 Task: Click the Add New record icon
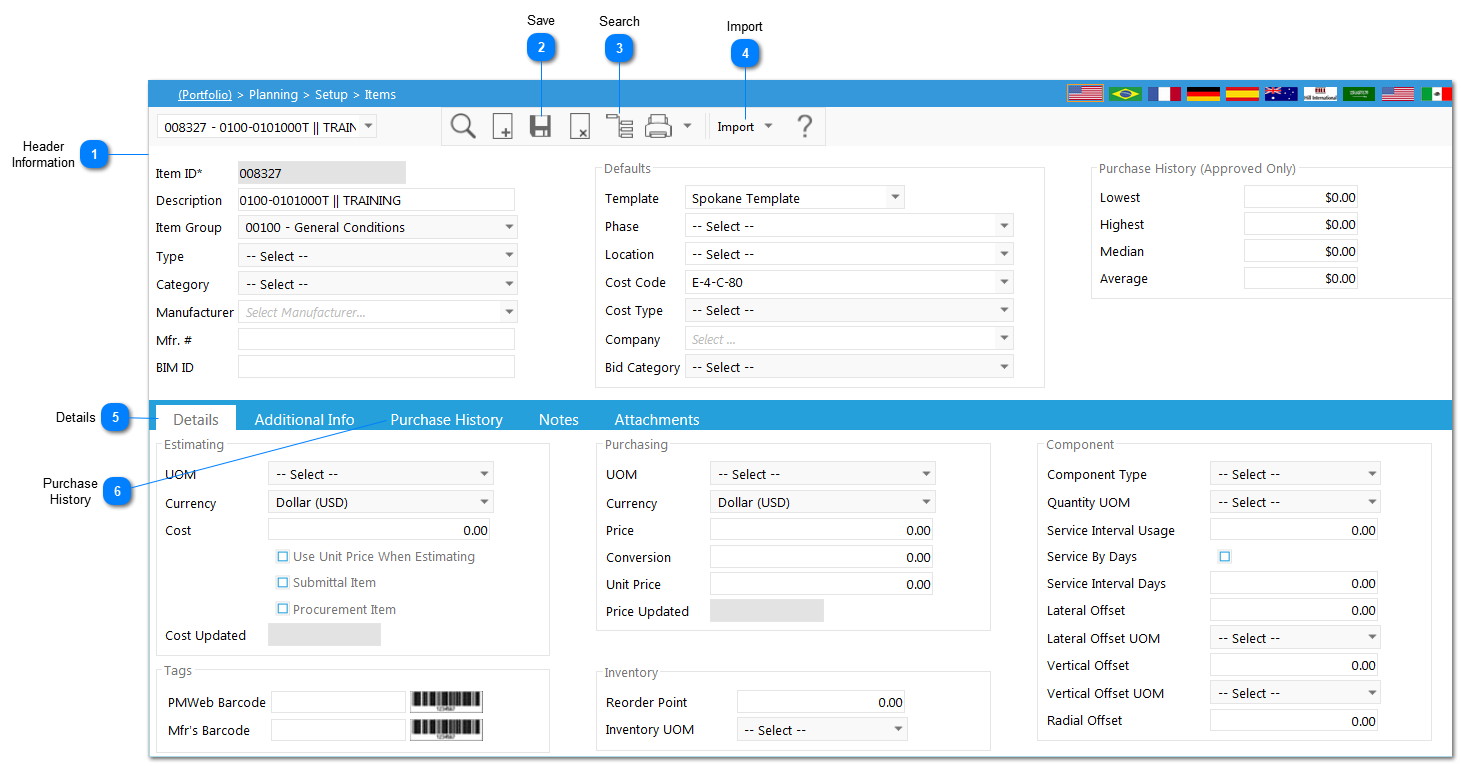502,127
